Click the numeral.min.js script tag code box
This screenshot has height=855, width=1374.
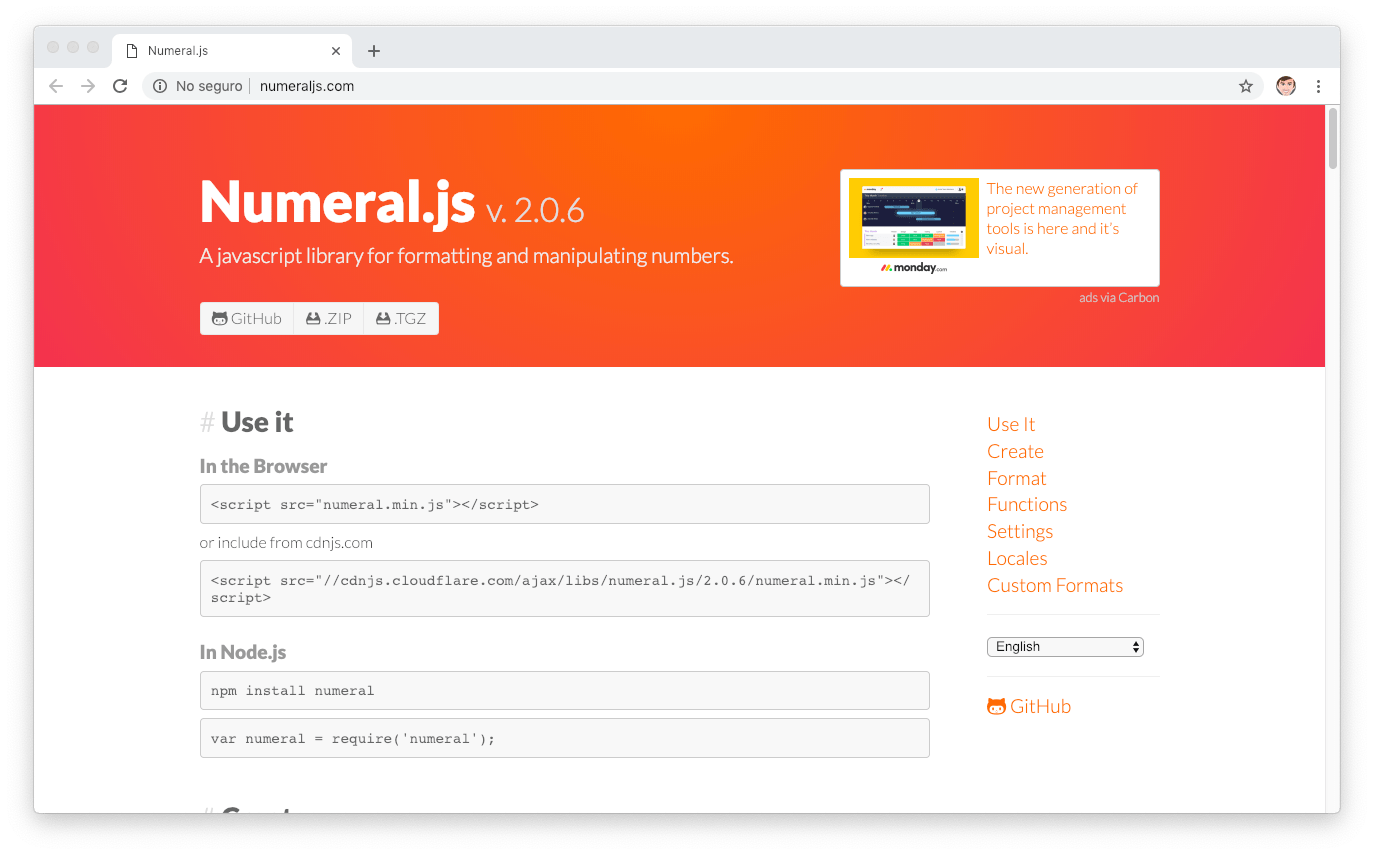[565, 504]
